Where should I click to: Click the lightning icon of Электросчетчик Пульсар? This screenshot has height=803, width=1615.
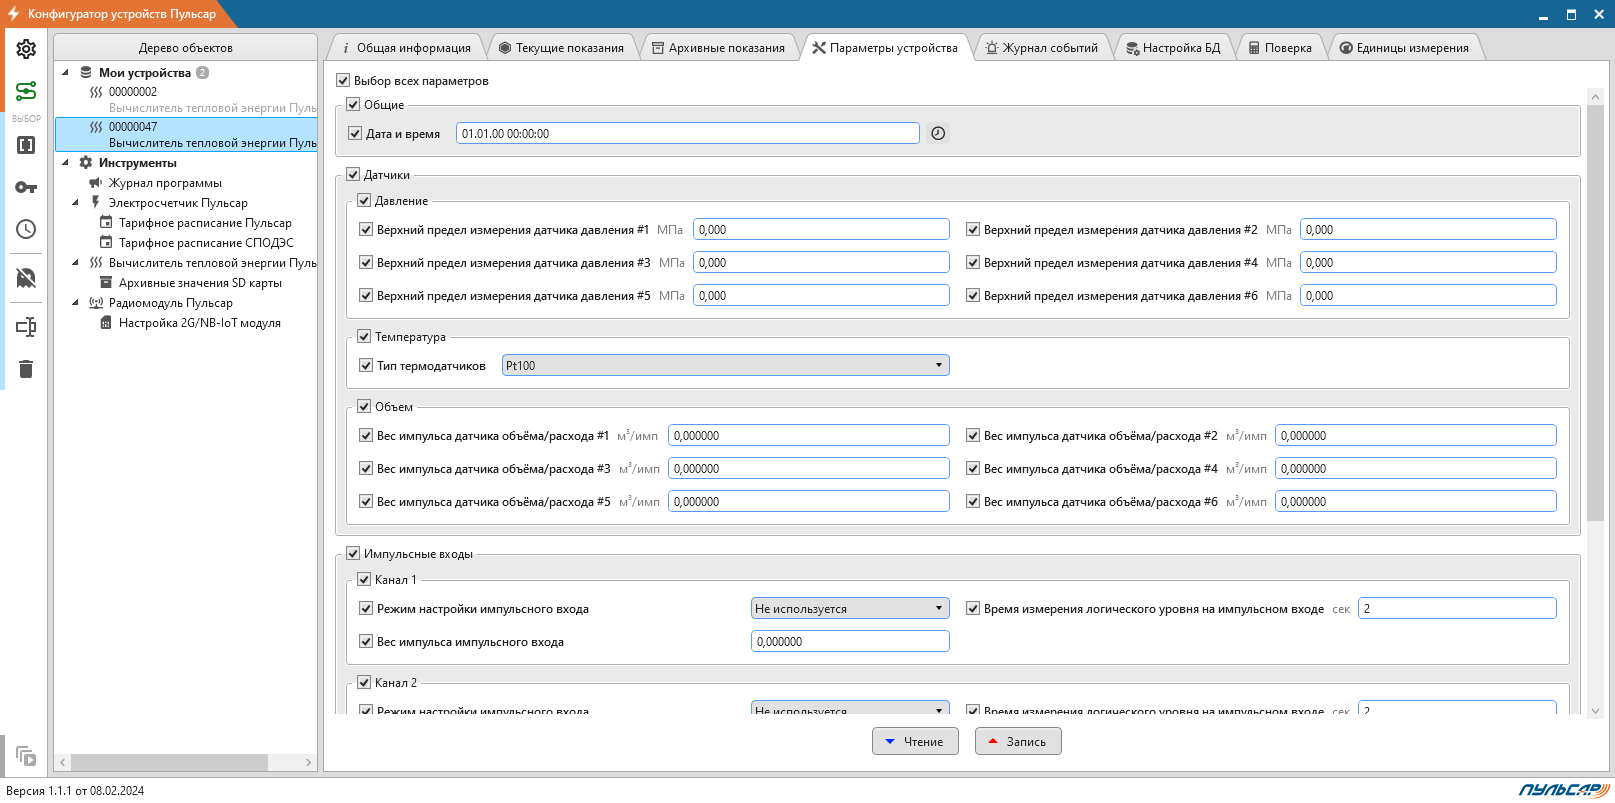[96, 202]
